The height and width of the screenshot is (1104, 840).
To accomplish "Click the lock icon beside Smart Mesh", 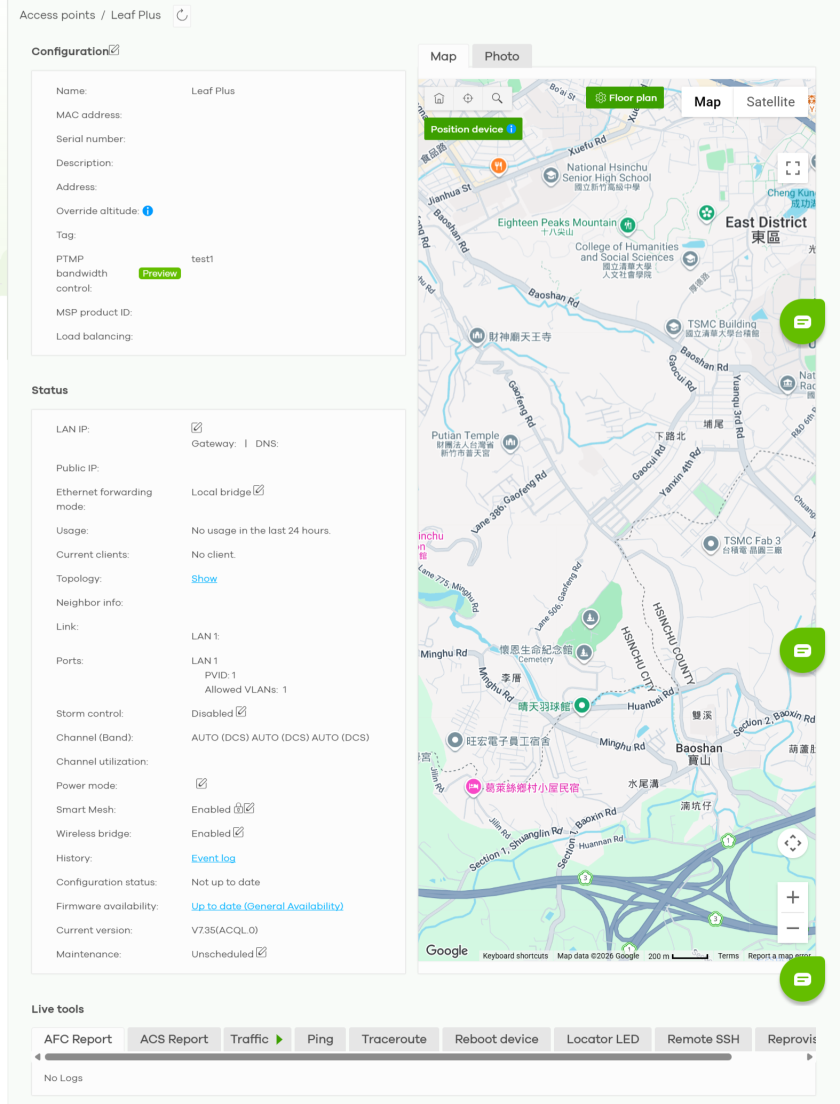I will (238, 808).
